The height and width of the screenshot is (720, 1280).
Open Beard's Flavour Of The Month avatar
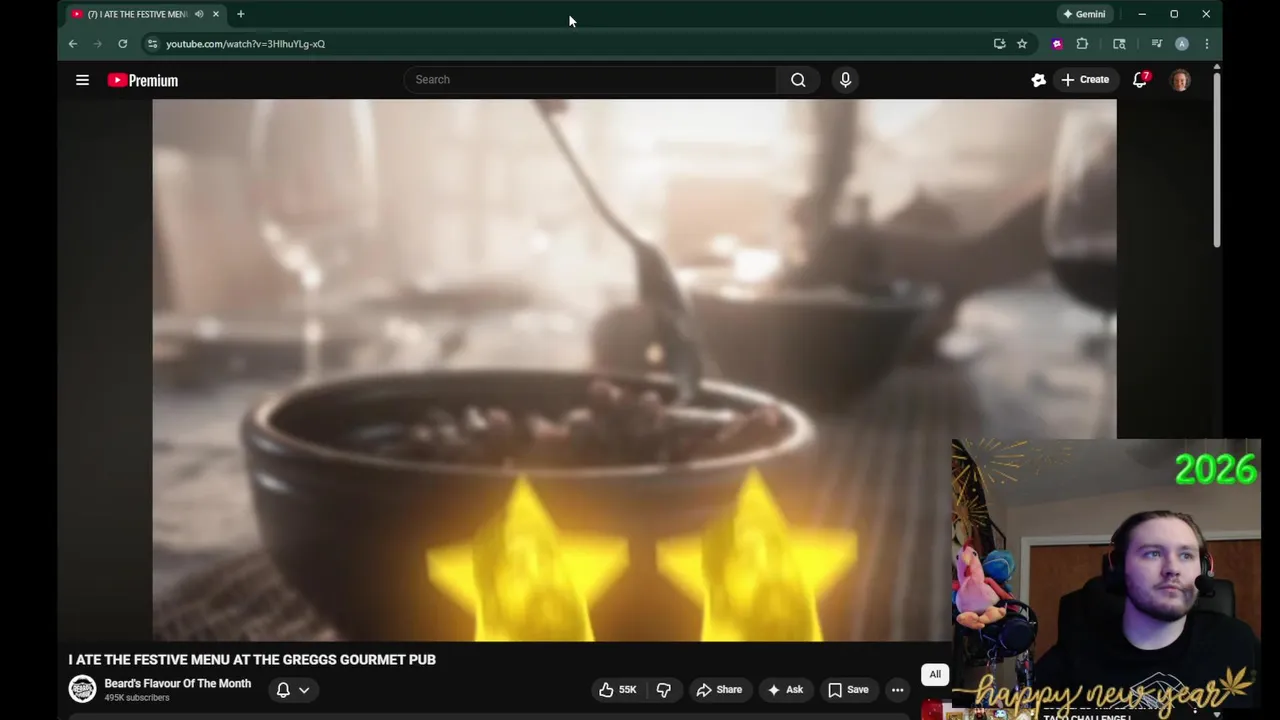[82, 689]
